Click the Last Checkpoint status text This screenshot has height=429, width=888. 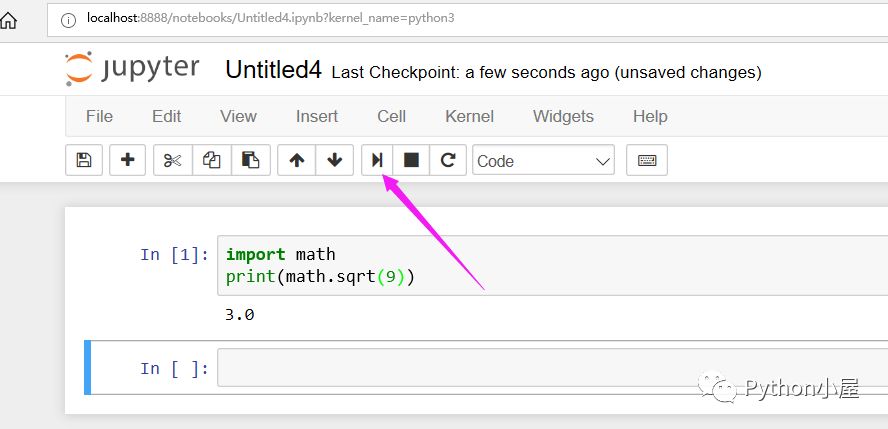[546, 72]
